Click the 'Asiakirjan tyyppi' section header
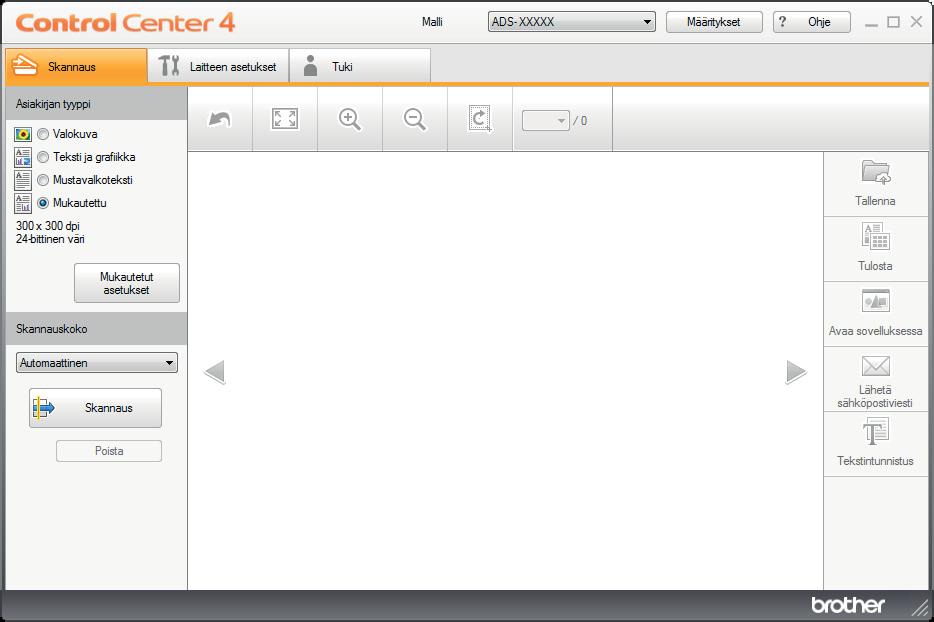Screen dimensions: 934x622 96,104
